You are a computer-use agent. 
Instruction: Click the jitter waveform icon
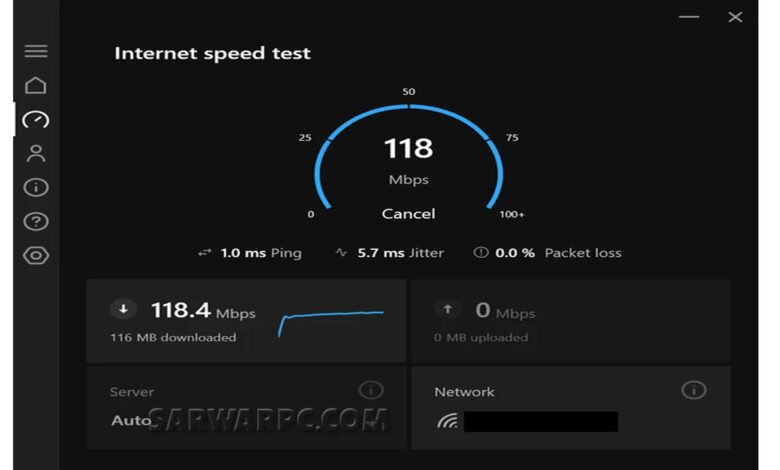coord(341,252)
